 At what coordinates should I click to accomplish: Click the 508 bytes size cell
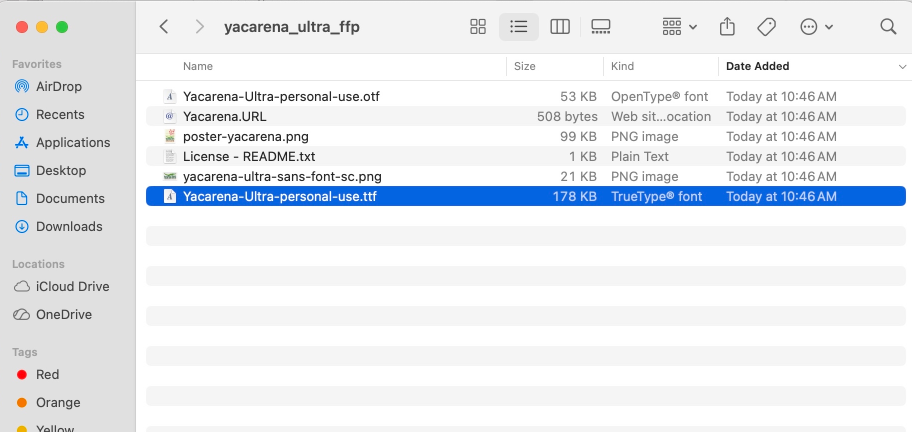point(567,116)
